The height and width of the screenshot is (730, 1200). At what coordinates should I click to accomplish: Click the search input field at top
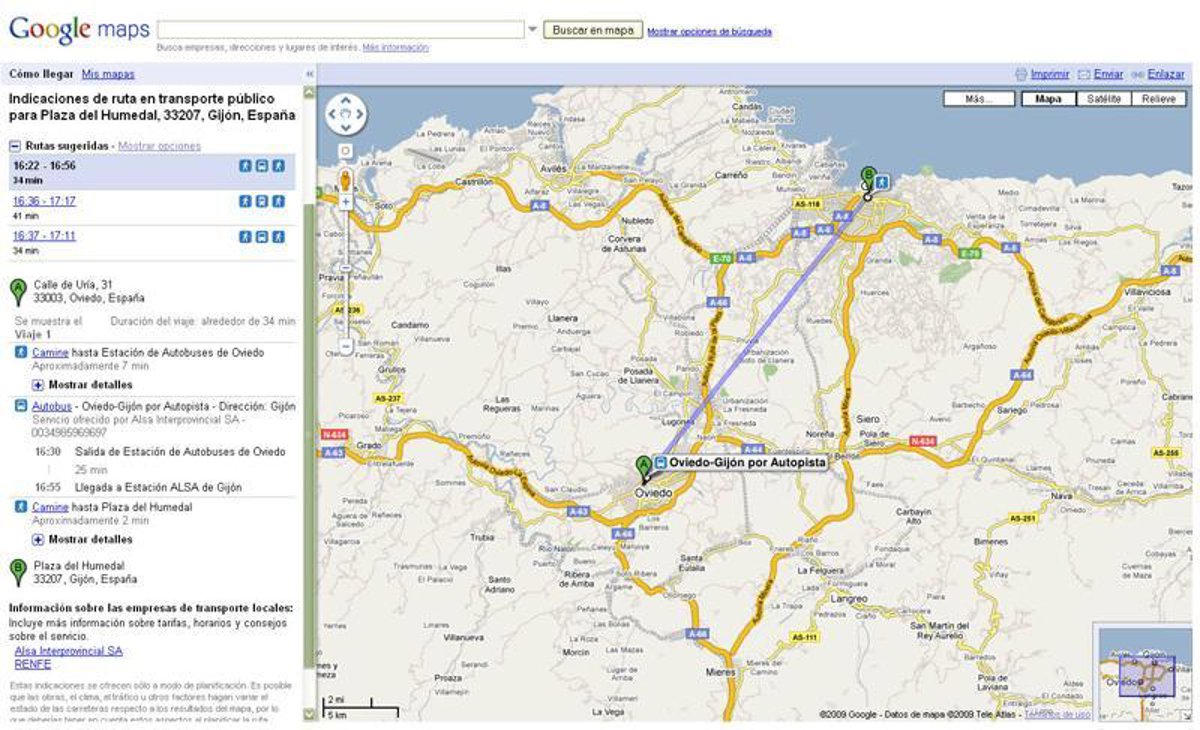pos(340,30)
